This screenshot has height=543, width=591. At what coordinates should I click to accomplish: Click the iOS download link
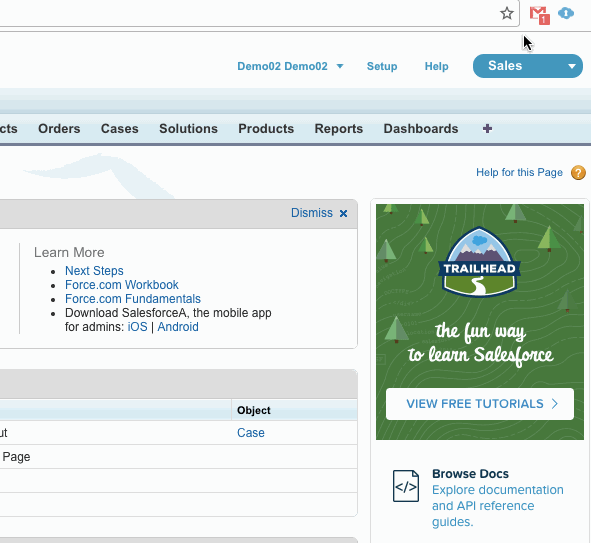(138, 327)
